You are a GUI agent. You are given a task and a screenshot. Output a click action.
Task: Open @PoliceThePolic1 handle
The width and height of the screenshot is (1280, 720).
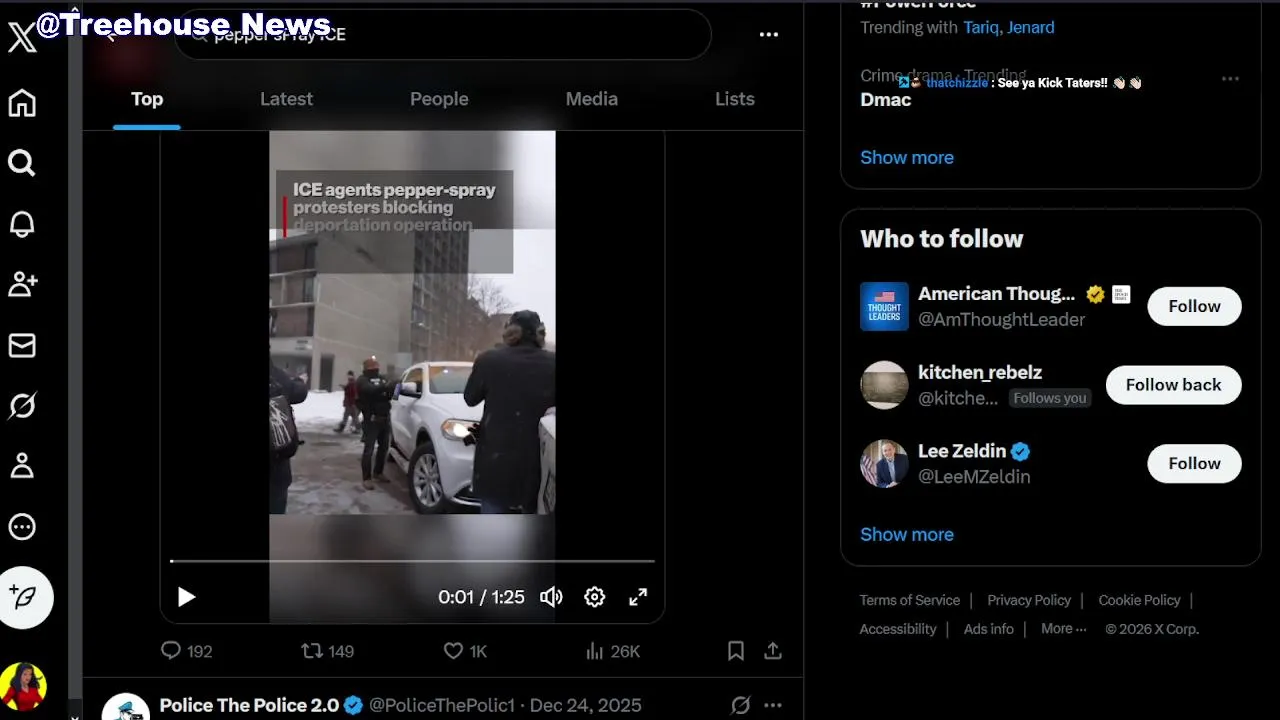[x=441, y=705]
